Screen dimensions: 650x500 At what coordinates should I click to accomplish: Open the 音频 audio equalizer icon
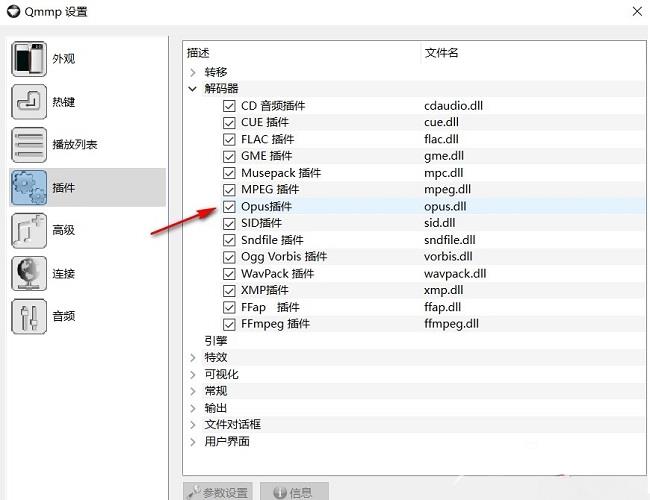click(x=29, y=316)
